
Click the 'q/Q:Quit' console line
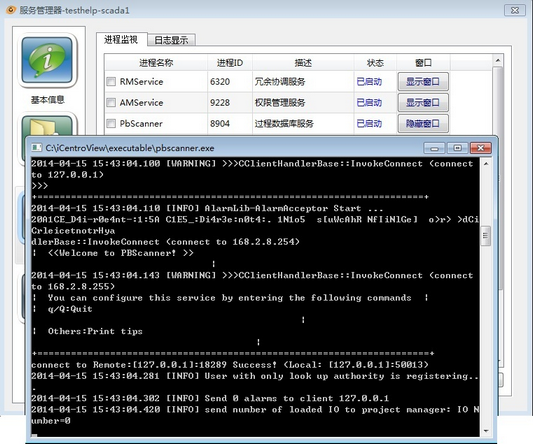[70, 309]
